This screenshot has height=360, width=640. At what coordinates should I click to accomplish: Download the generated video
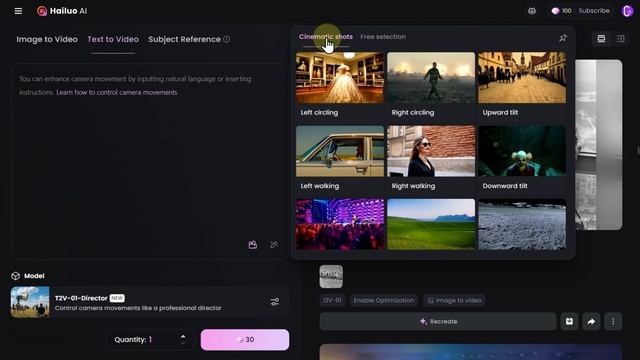(569, 322)
